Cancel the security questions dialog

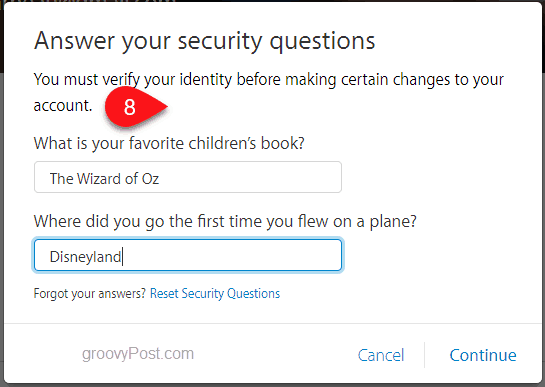click(x=381, y=355)
